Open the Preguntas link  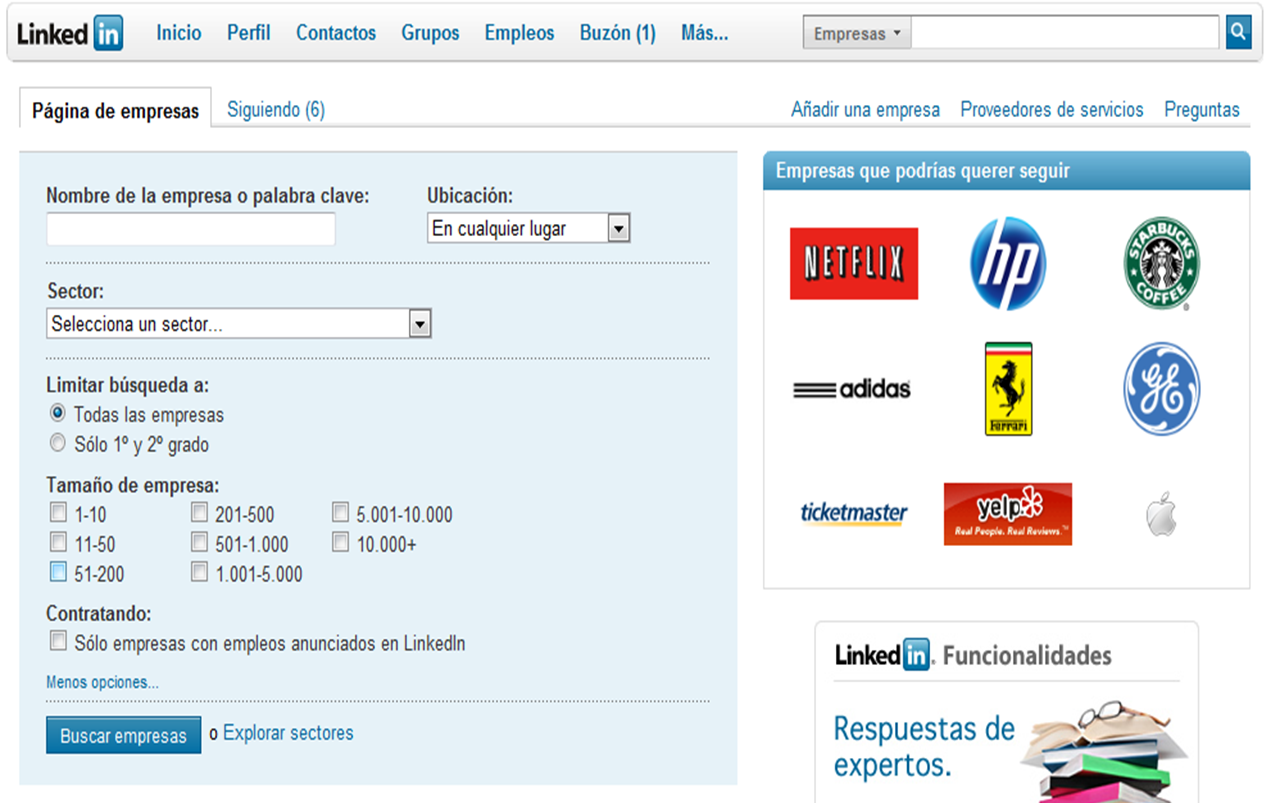coord(1202,110)
